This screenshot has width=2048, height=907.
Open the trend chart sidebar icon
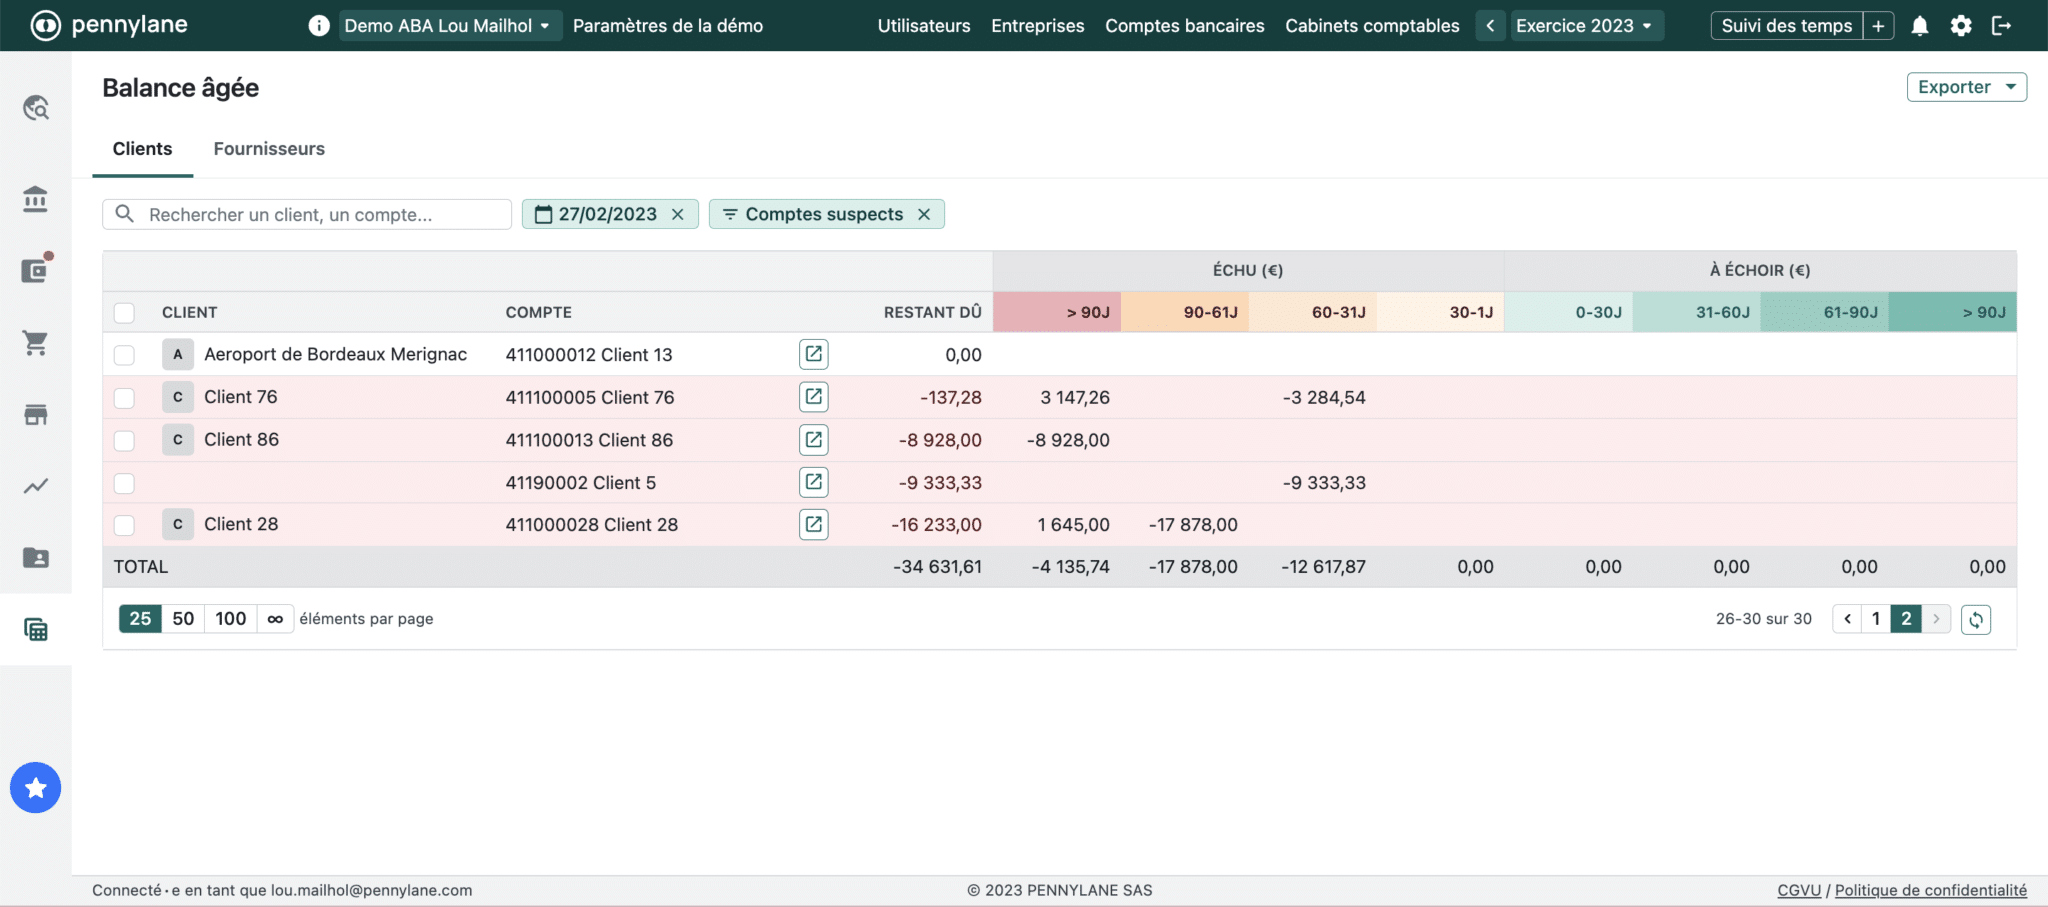tap(36, 486)
